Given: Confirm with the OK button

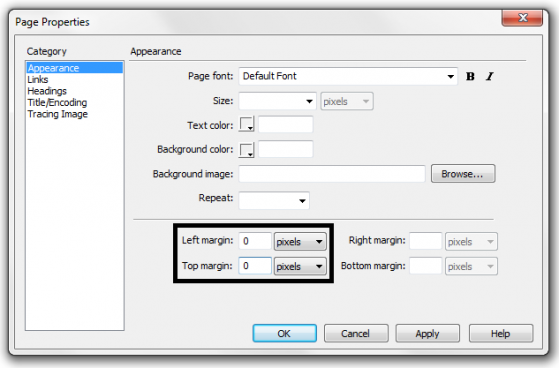Looking at the screenshot, I should point(284,333).
